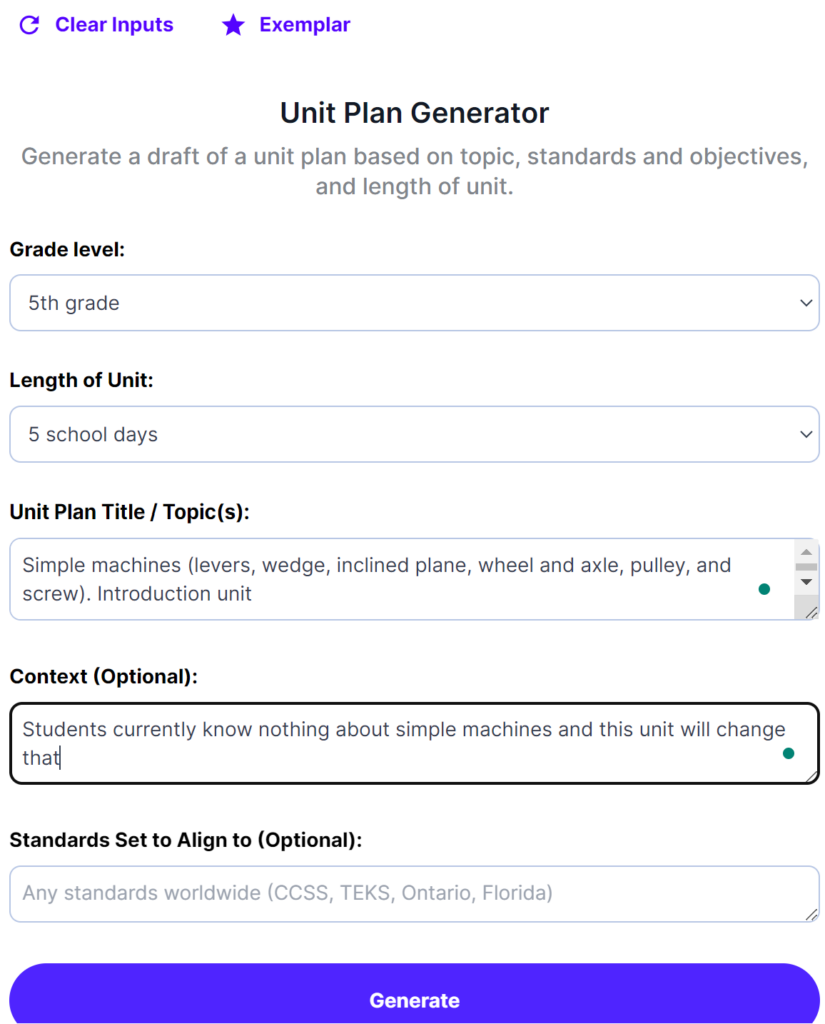Click the chevron arrow on Grade level selector

click(x=807, y=303)
